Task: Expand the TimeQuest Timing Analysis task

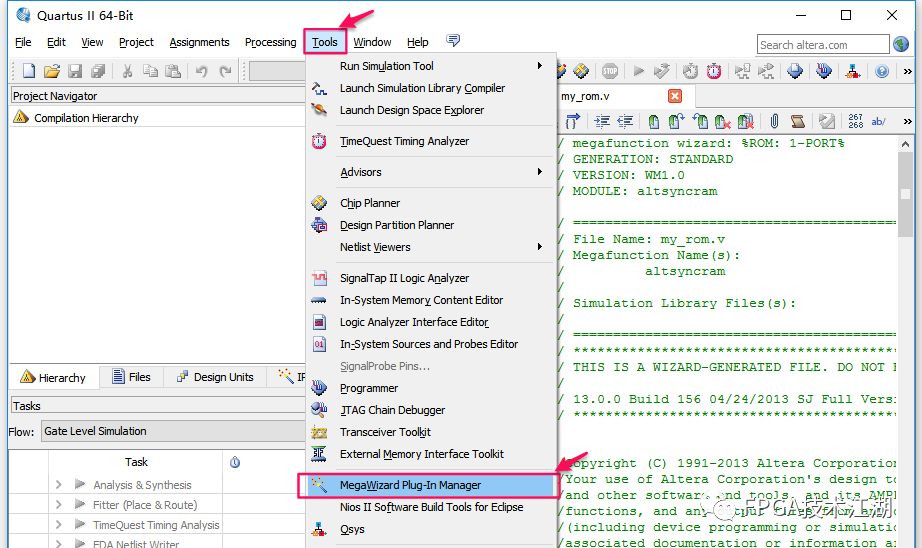Action: (58, 524)
